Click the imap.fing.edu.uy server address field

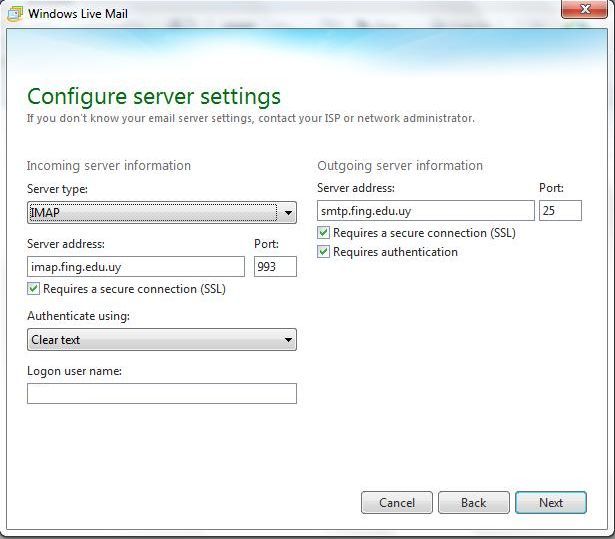135,267
